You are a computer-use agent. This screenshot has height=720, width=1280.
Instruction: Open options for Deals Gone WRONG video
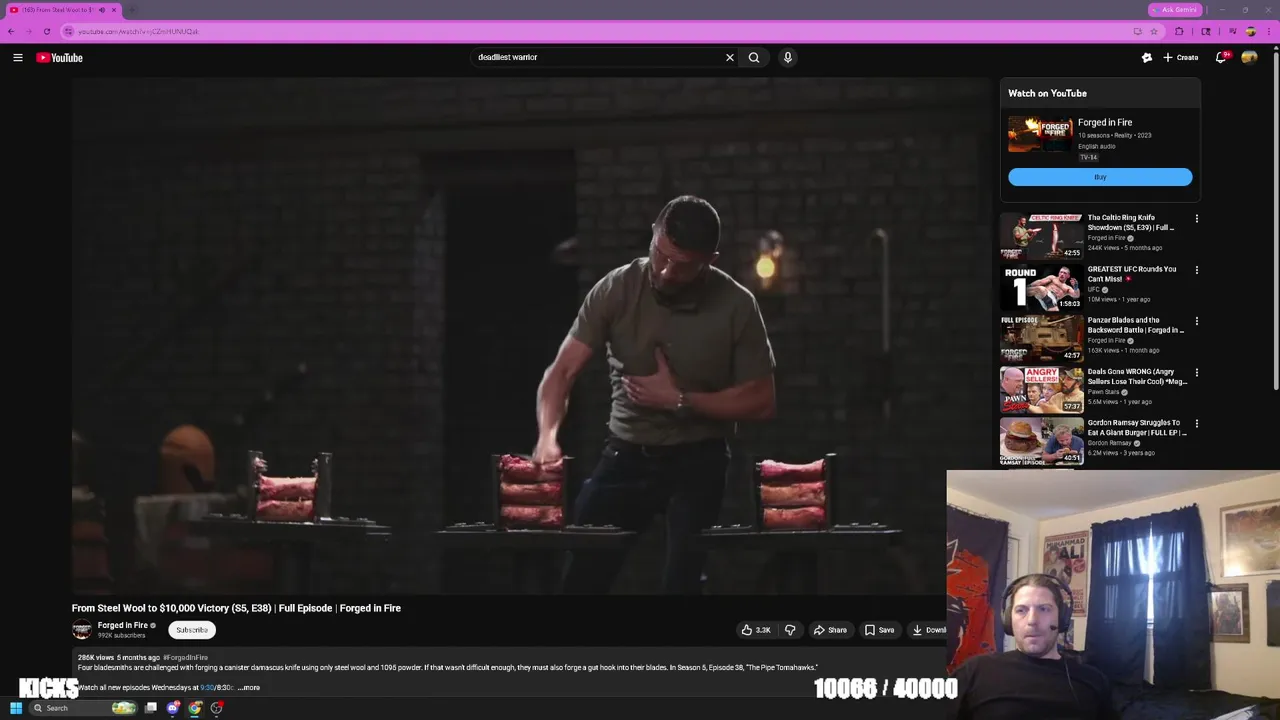(1196, 373)
